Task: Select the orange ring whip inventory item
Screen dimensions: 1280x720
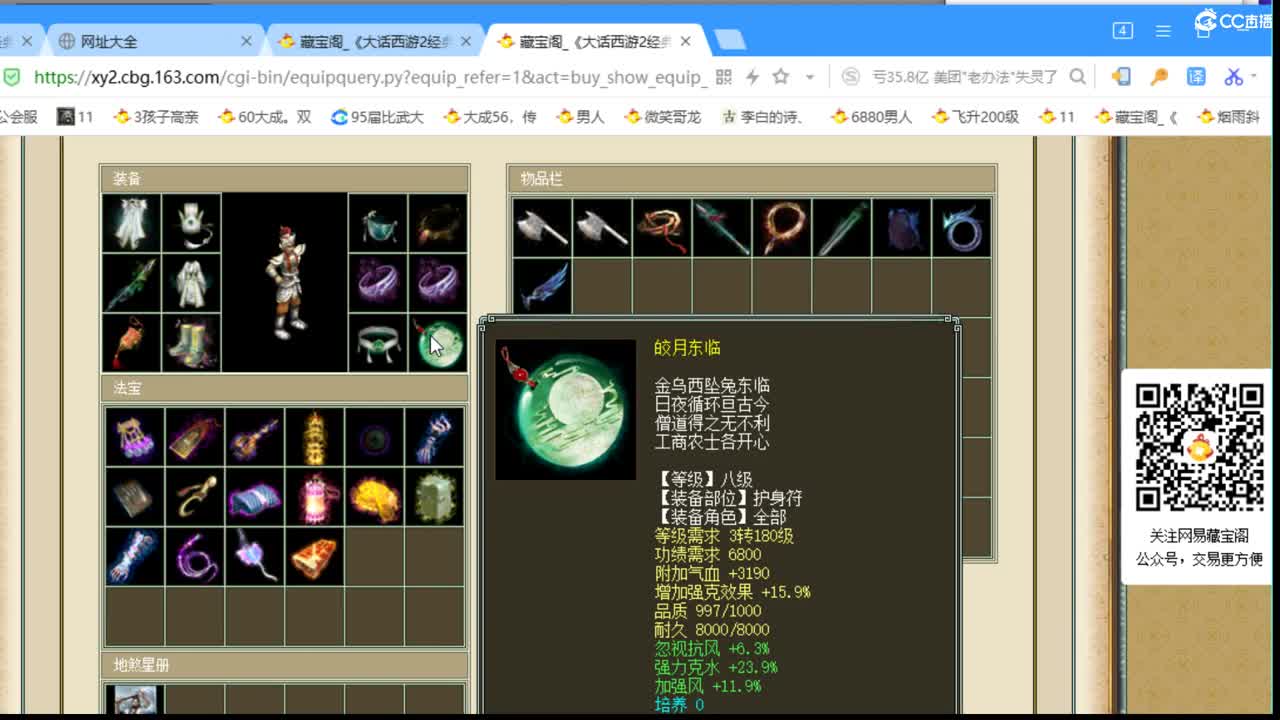Action: (782, 227)
